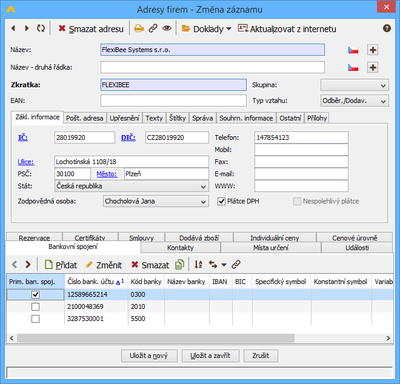
Task: Click the print icon in top toolbar
Action: click(139, 29)
